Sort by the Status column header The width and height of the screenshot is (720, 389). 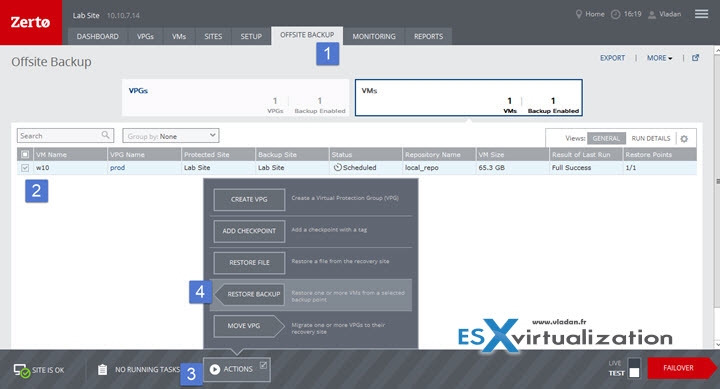point(366,154)
